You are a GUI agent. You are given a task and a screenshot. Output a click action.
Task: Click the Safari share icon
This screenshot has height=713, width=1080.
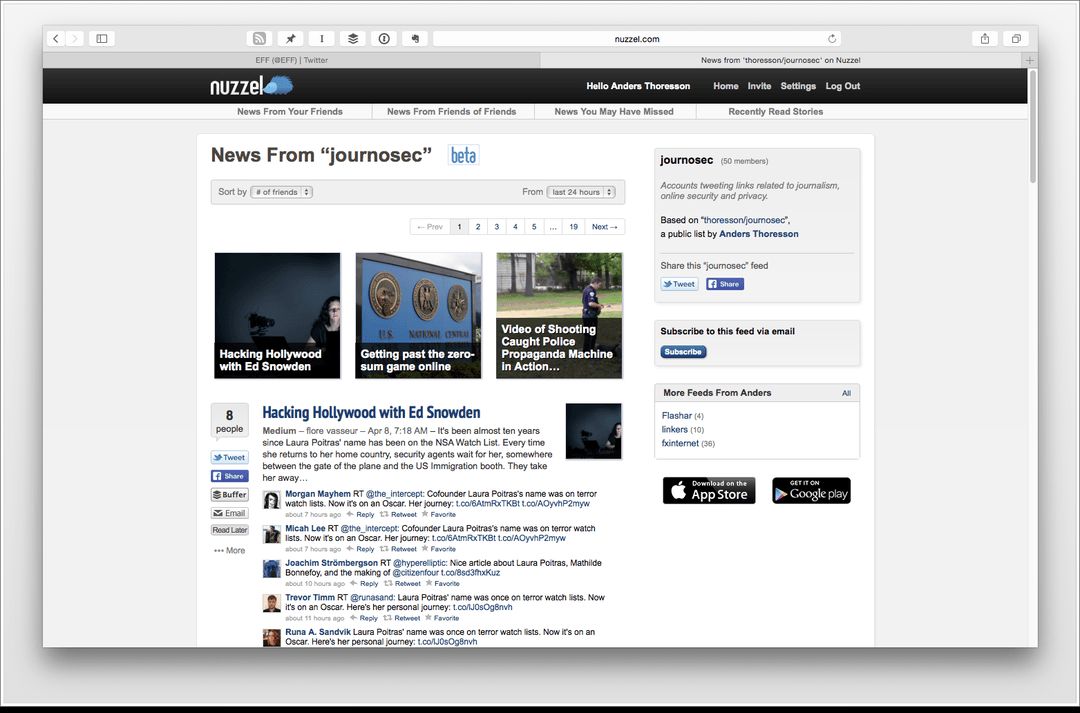(985, 39)
